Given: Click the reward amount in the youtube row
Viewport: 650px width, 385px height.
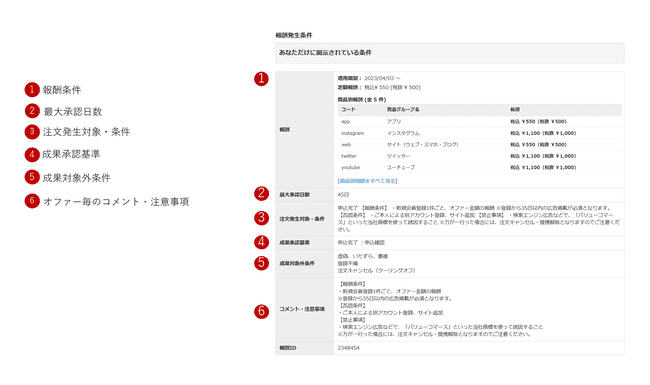Looking at the screenshot, I should click(543, 167).
